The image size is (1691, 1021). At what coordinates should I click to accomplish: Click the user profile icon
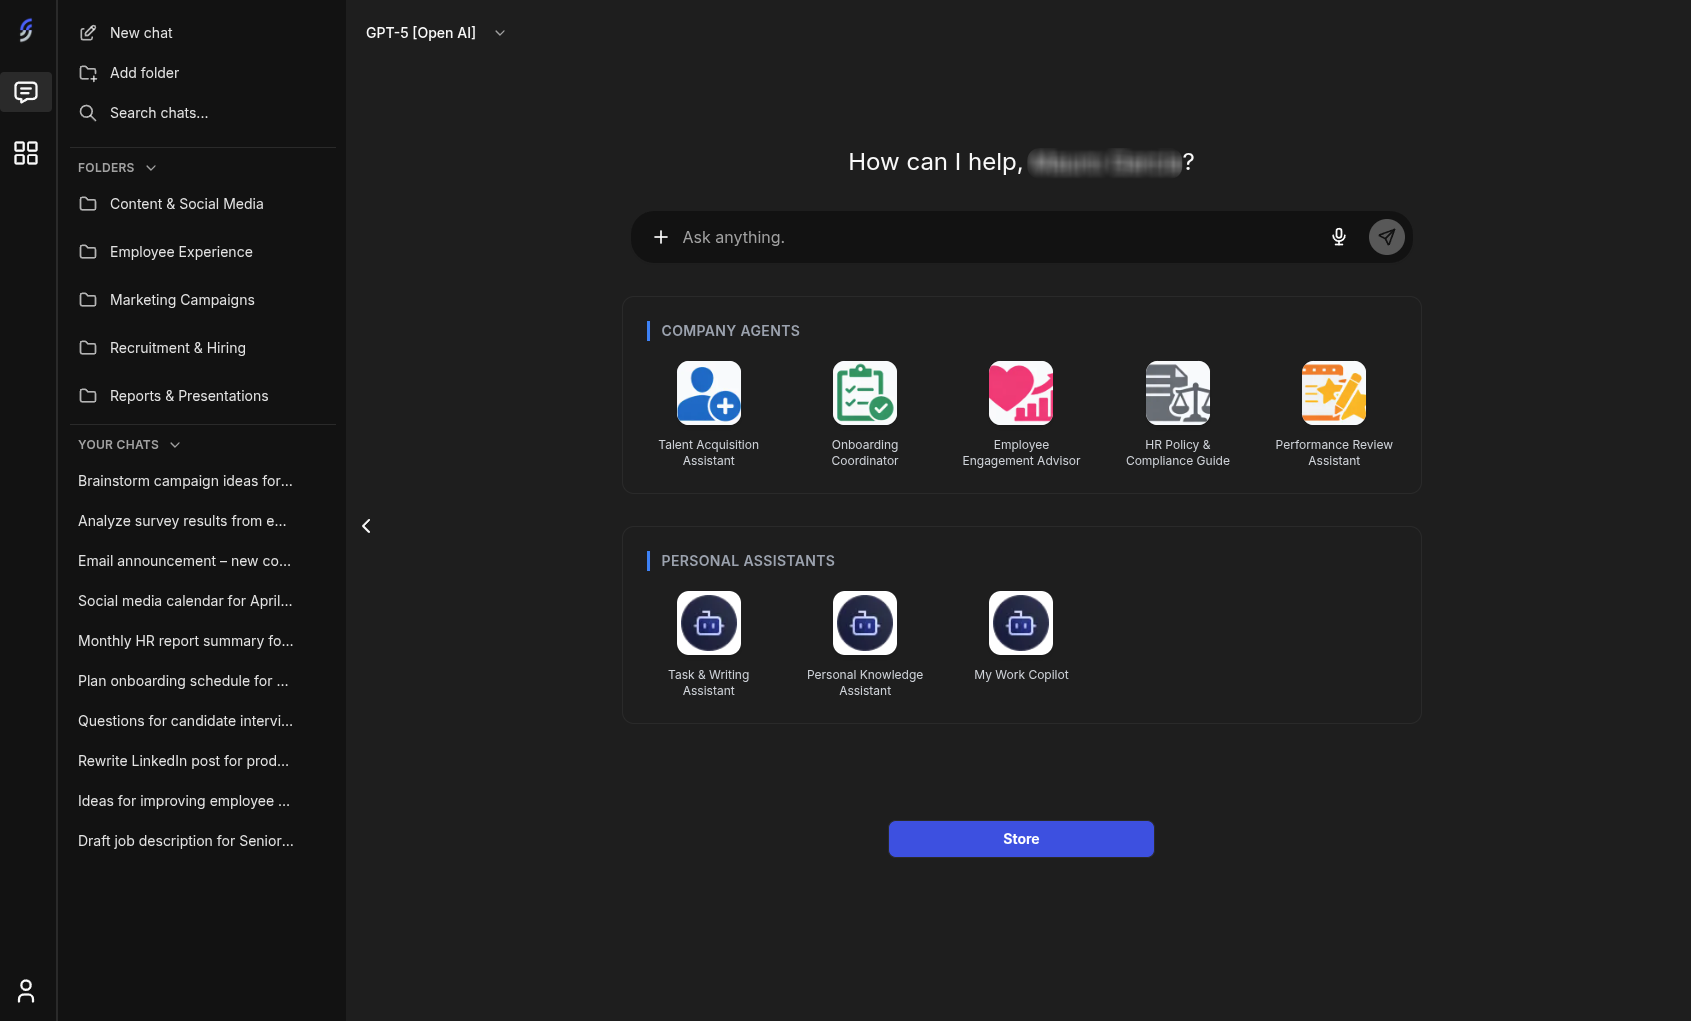pos(26,991)
